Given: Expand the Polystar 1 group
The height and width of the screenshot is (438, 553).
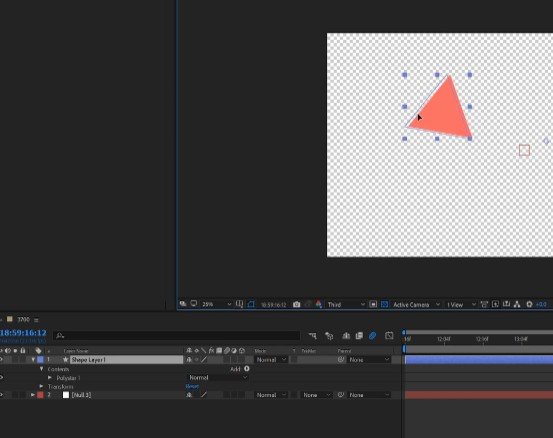Looking at the screenshot, I should pos(50,378).
